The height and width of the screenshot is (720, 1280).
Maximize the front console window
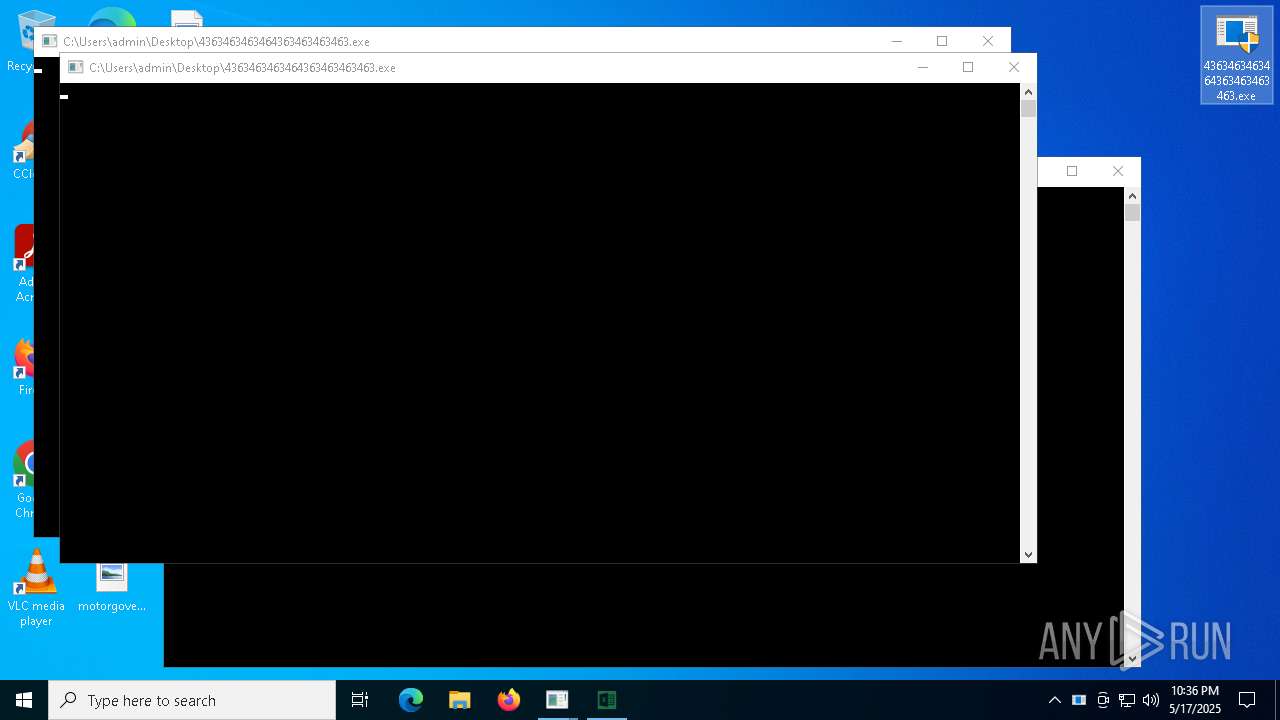pyautogui.click(x=968, y=68)
